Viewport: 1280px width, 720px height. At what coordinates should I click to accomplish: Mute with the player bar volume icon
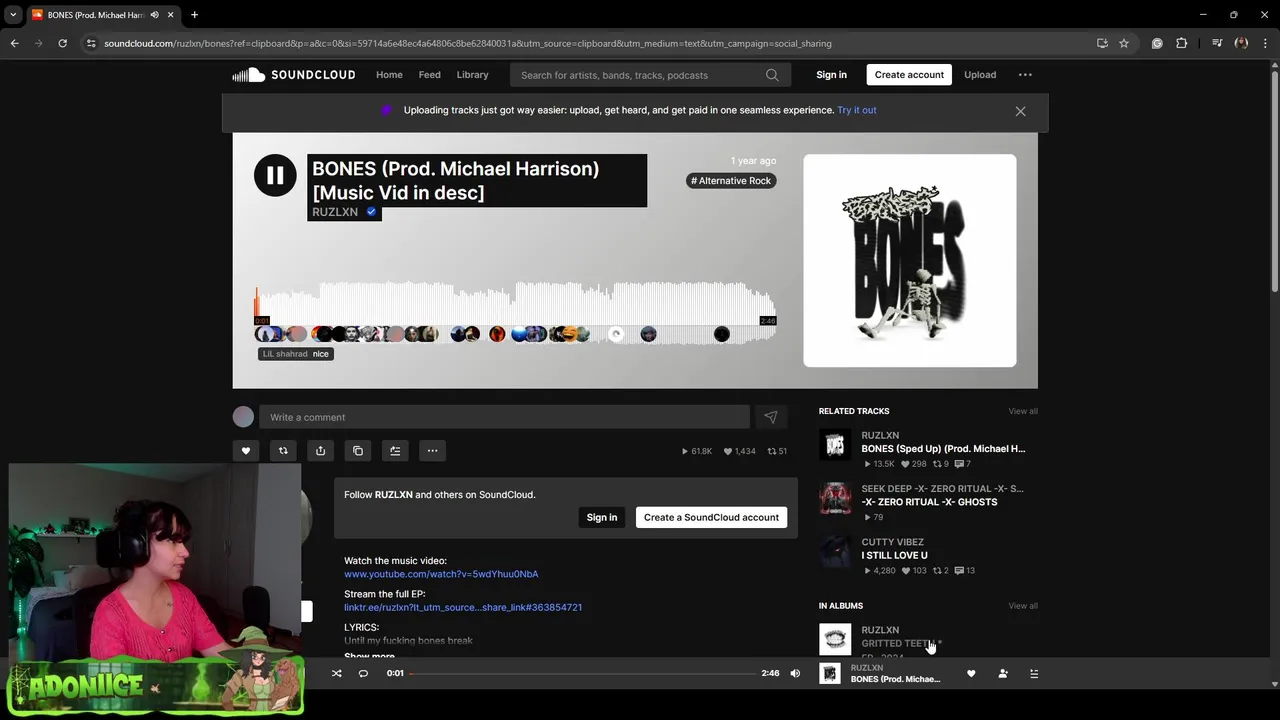click(795, 674)
